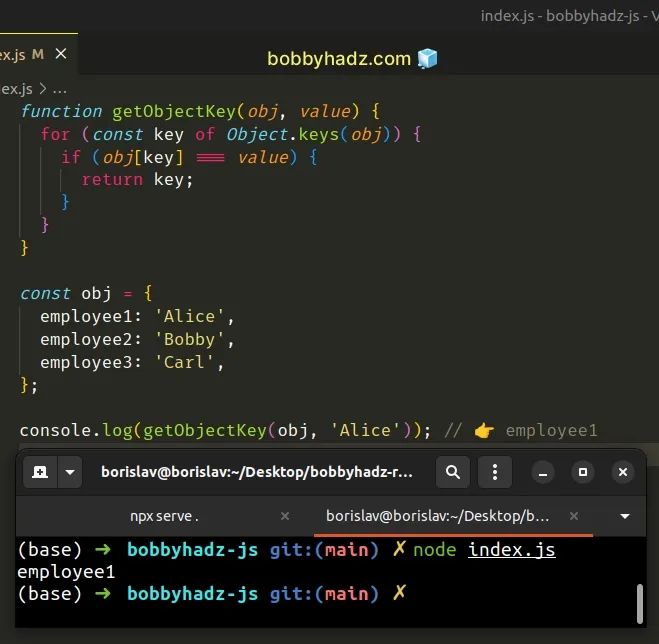The width and height of the screenshot is (659, 644).
Task: Click the 'Alice' string in employee1 line
Action: [x=190, y=316]
